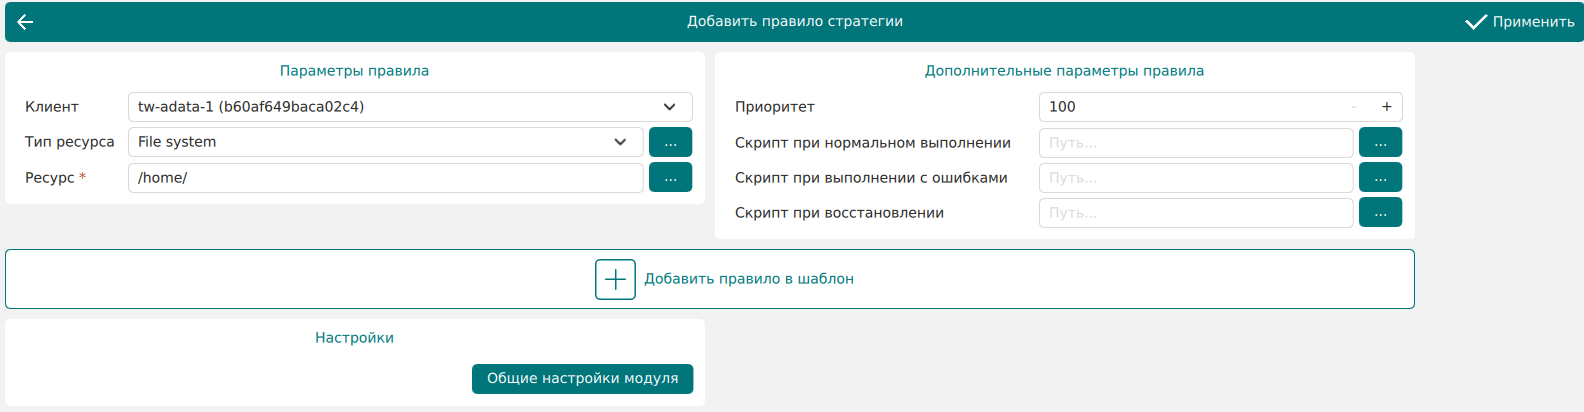
Task: Click the Скрипт при нормальном выполнении path field
Action: 1195,143
